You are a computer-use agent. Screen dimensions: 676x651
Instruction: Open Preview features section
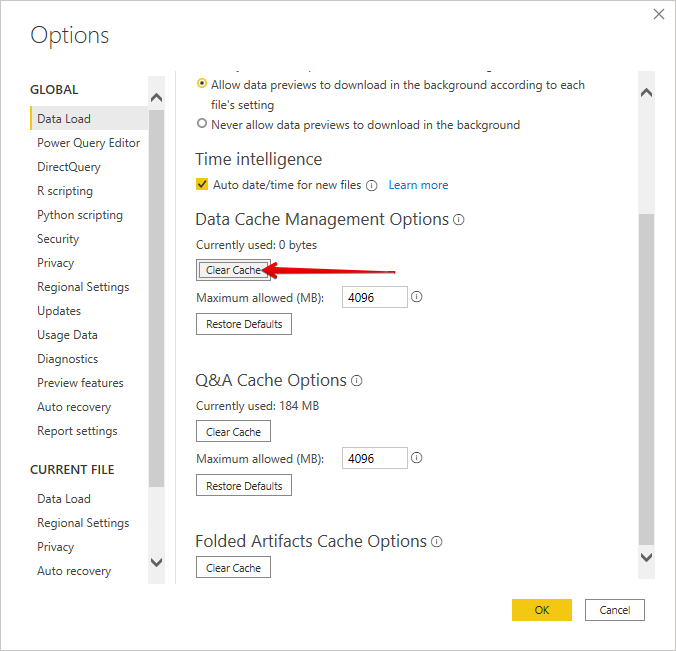click(x=80, y=383)
